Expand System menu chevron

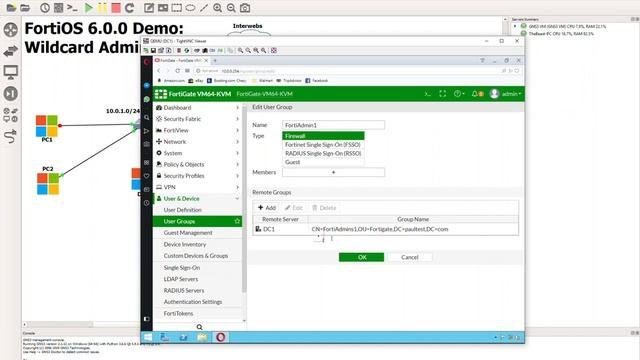237,153
